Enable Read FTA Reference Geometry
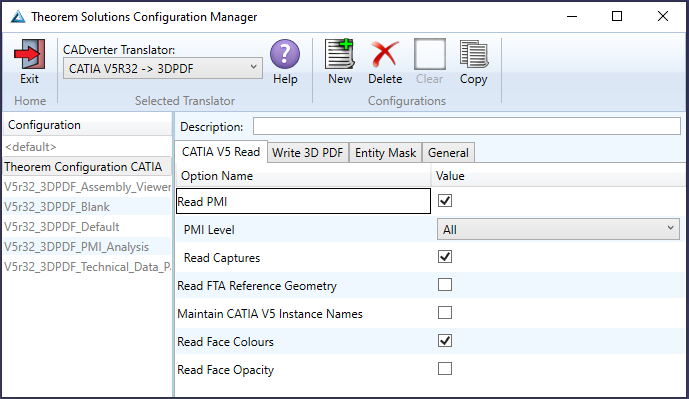Image resolution: width=689 pixels, height=399 pixels. [x=445, y=285]
